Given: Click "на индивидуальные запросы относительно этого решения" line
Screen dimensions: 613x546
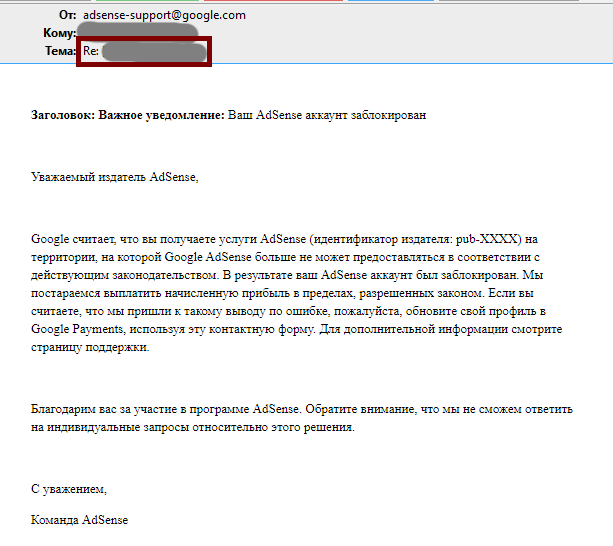Looking at the screenshot, I should point(193,427).
